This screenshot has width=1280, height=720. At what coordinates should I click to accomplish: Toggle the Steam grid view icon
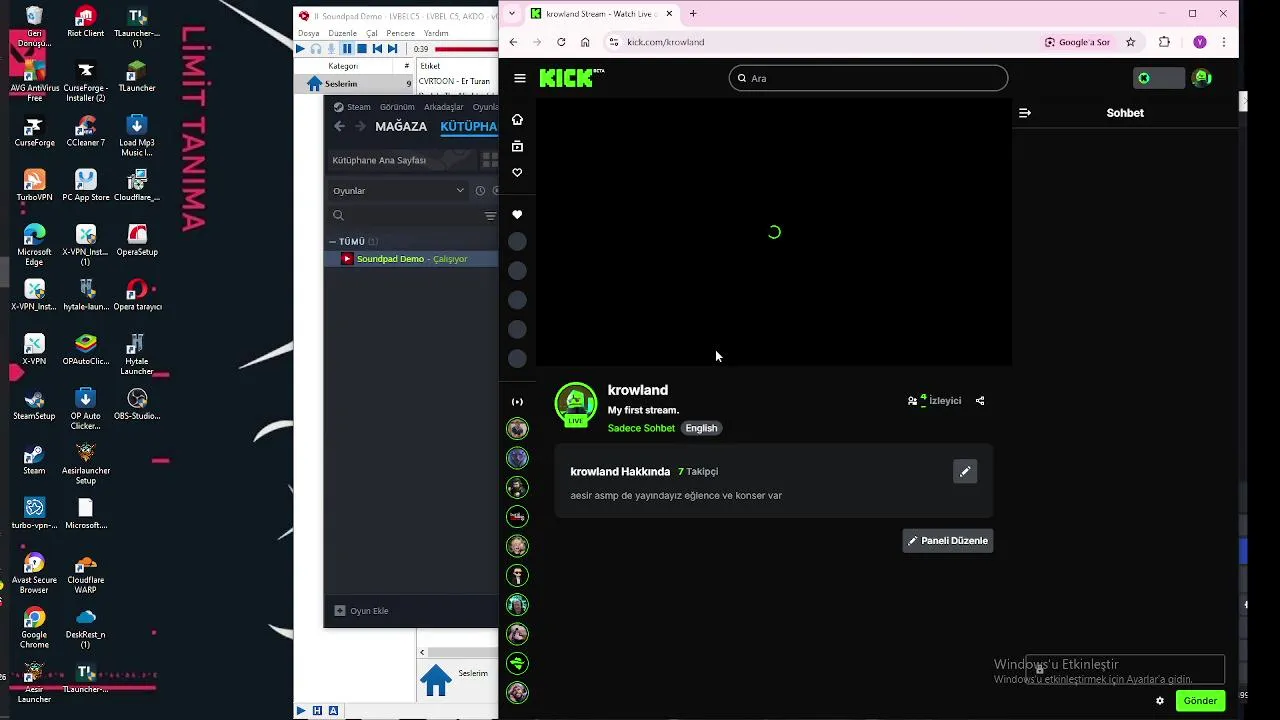[489, 160]
